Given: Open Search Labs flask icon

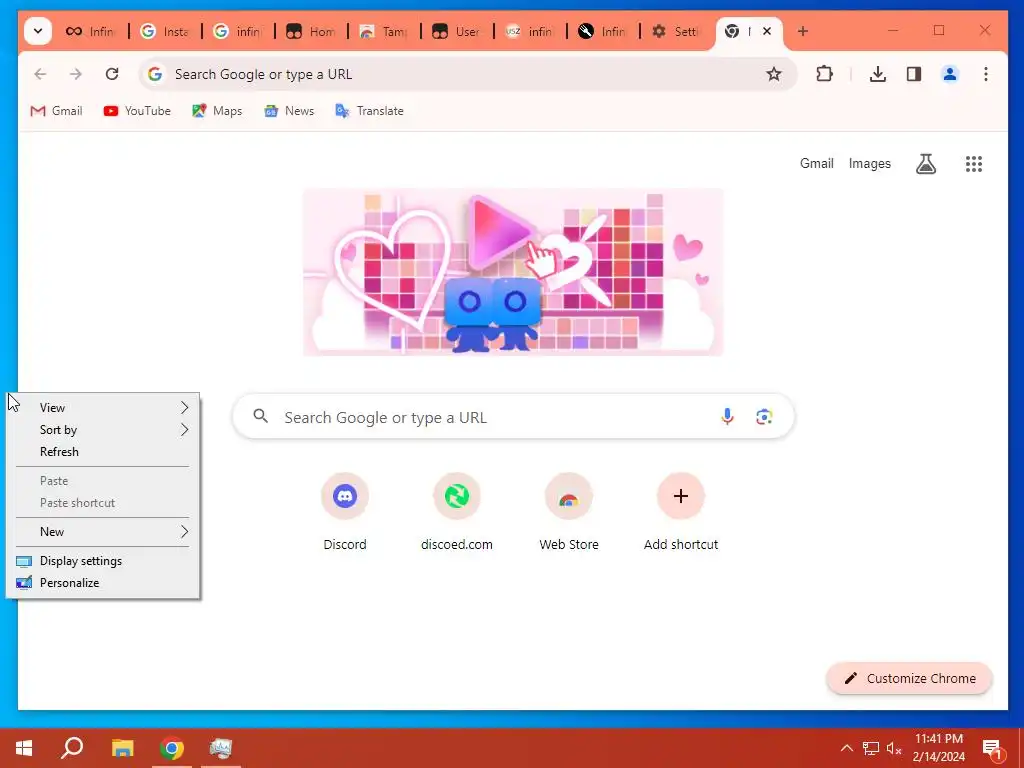Looking at the screenshot, I should tap(925, 163).
